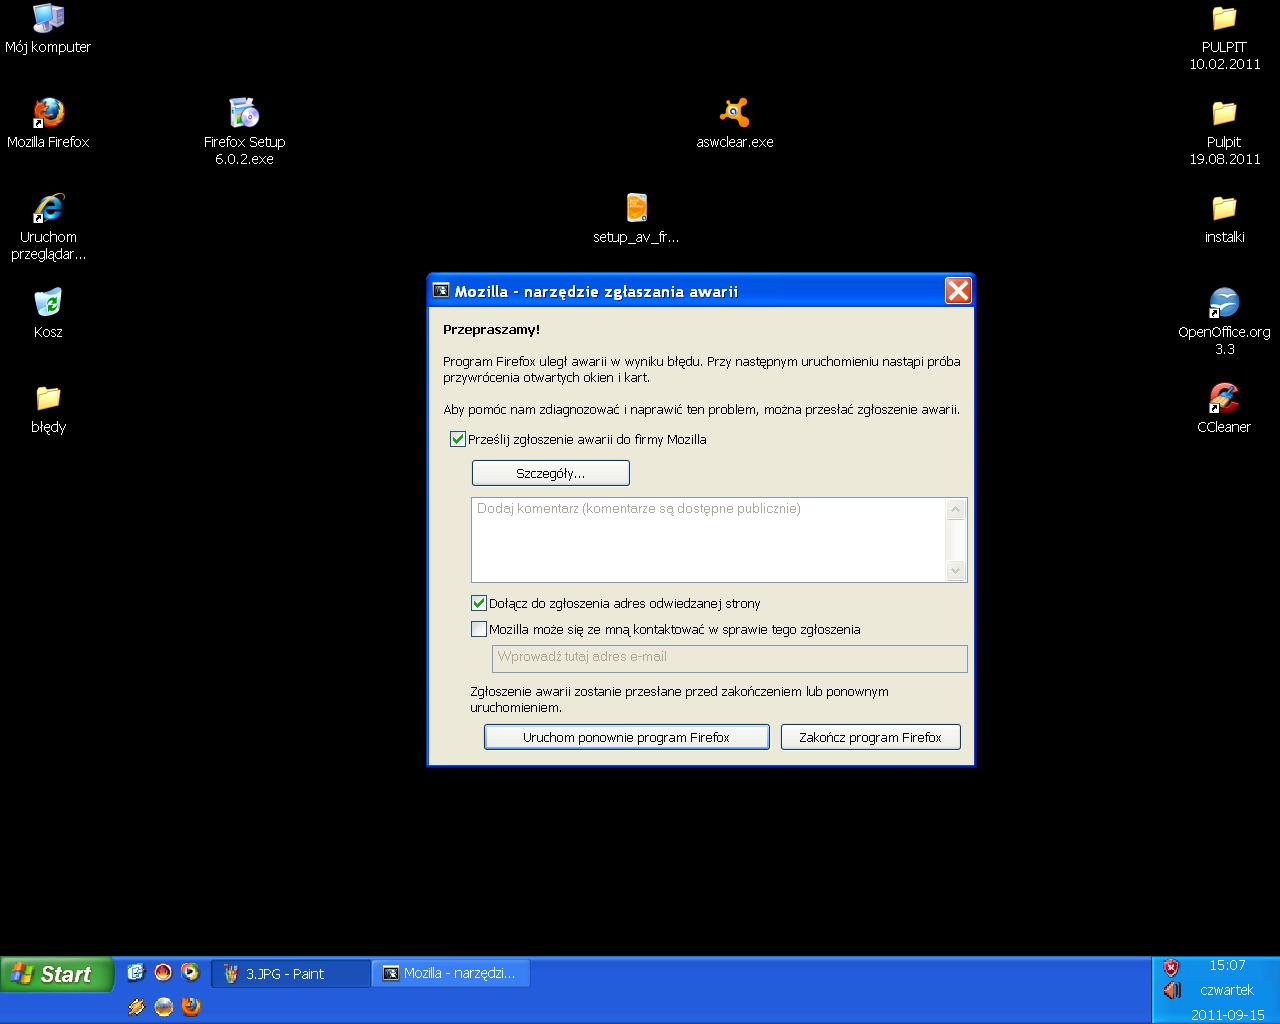Select the Uruchom przeglądarkę Internet Explorer shortcut
Viewport: 1280px width, 1024px height.
[x=48, y=227]
